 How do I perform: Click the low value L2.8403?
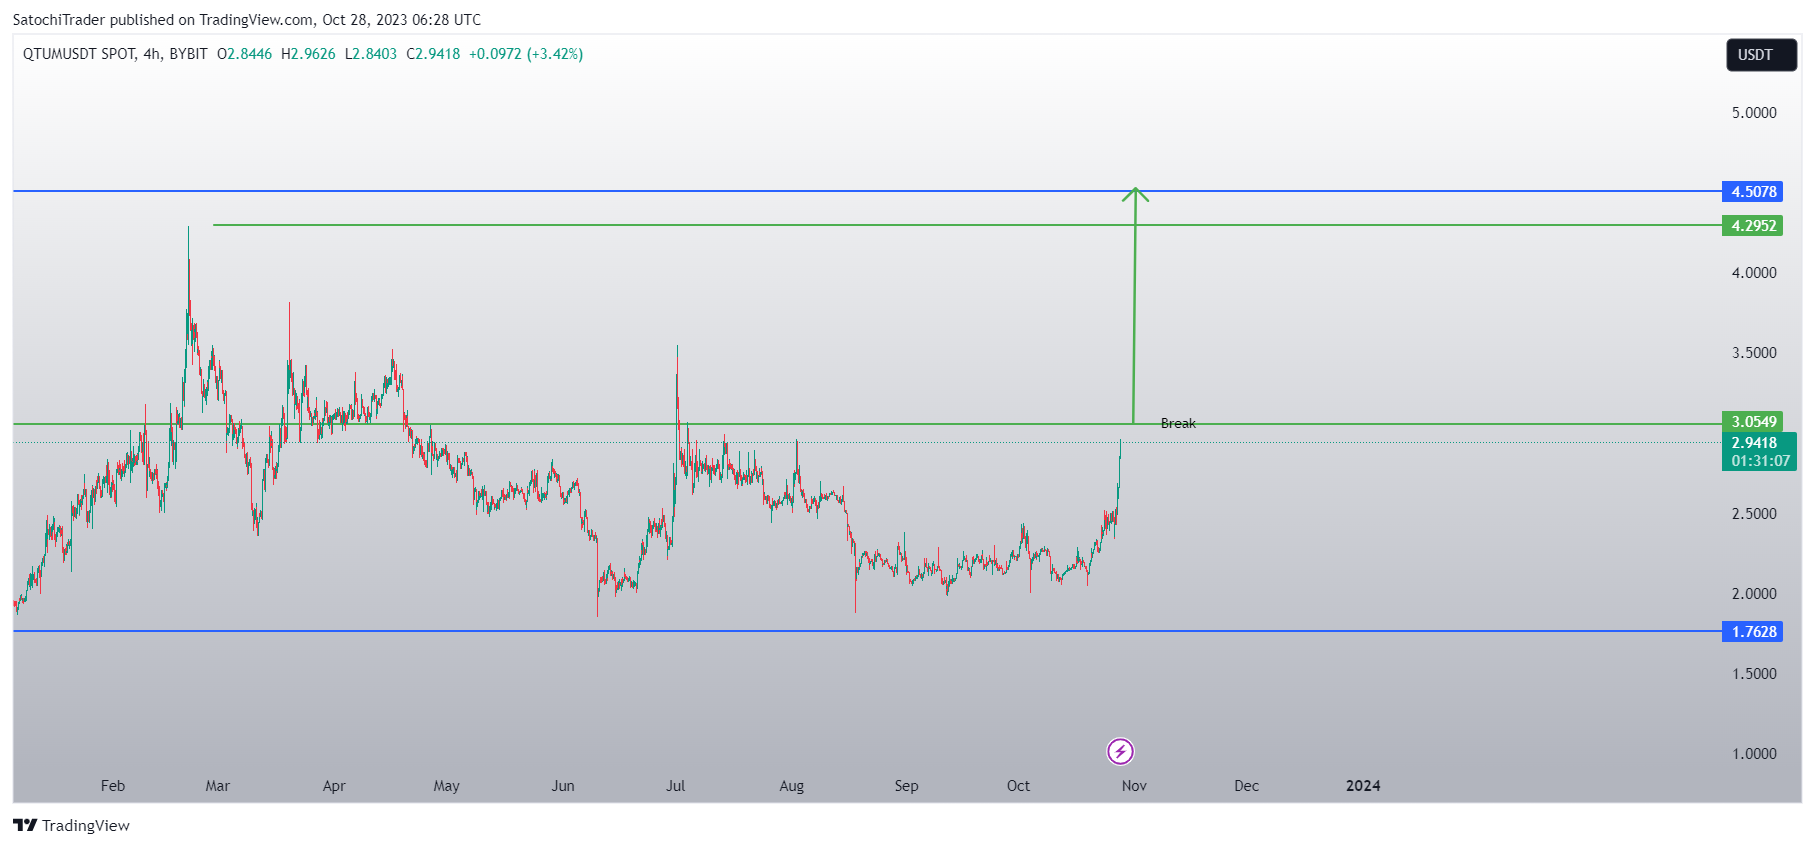(x=371, y=54)
